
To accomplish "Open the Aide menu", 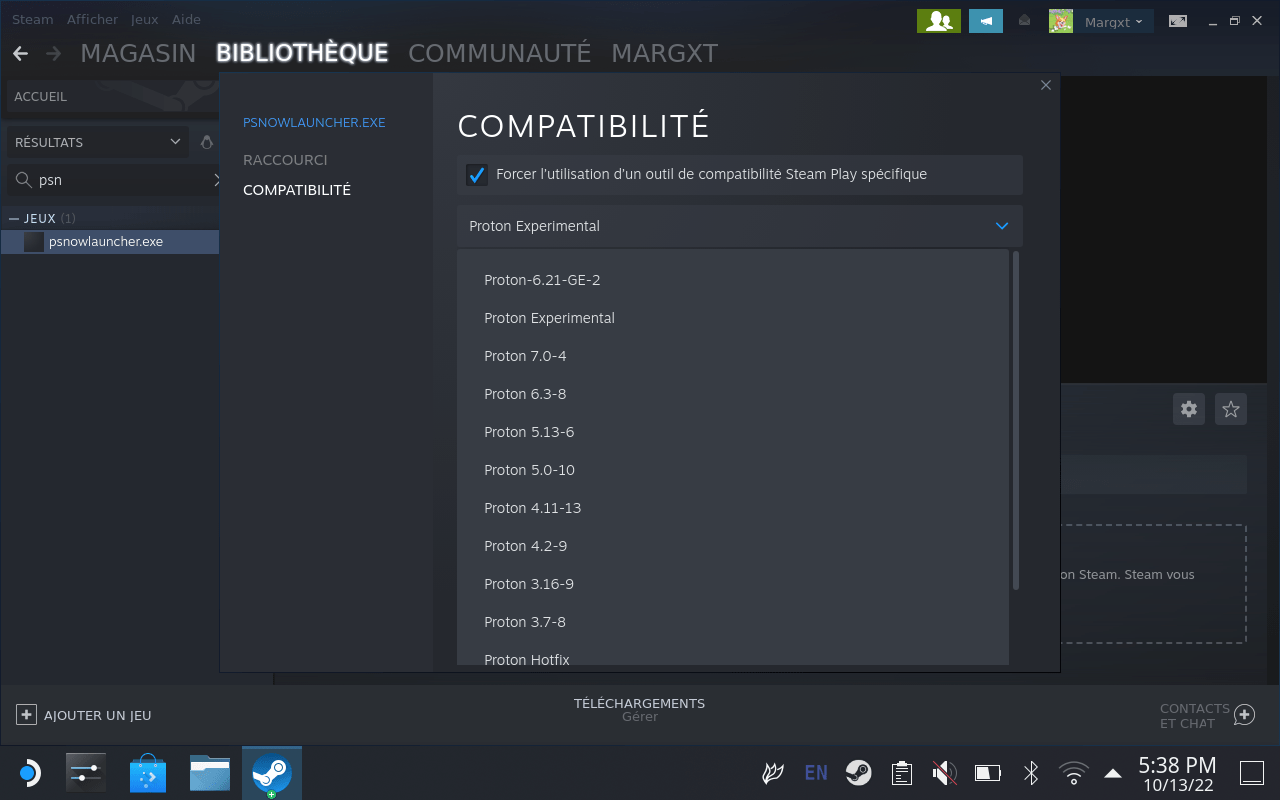I will click(186, 19).
